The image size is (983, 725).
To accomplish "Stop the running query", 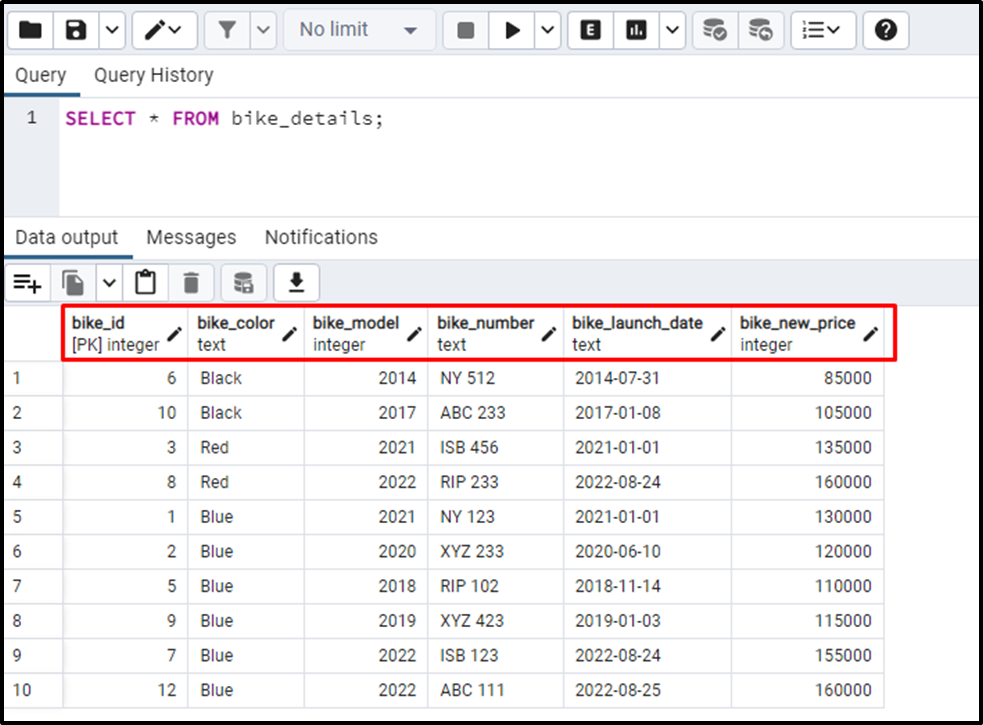I will pos(464,30).
